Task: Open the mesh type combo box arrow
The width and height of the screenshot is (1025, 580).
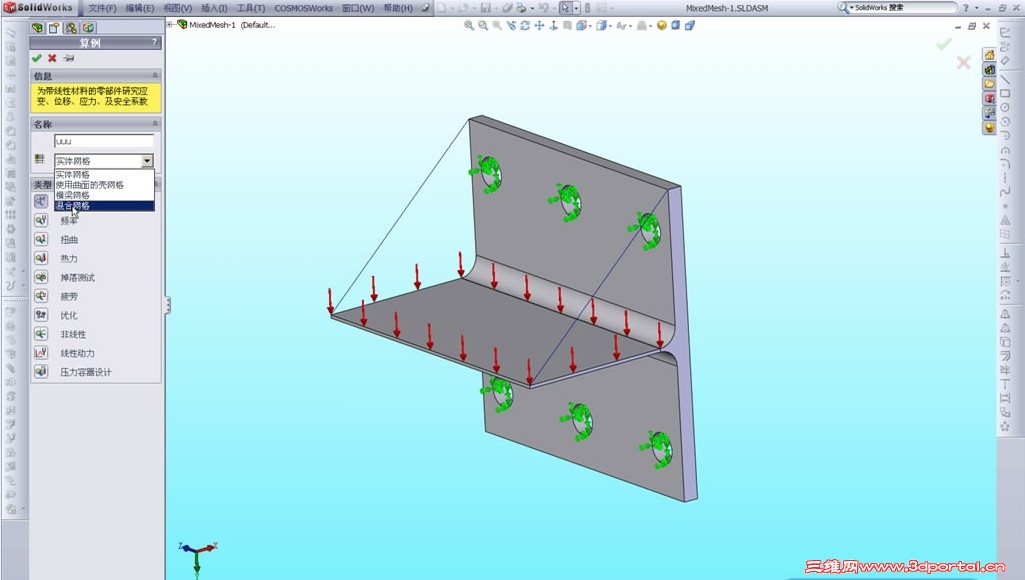Action: [x=147, y=161]
